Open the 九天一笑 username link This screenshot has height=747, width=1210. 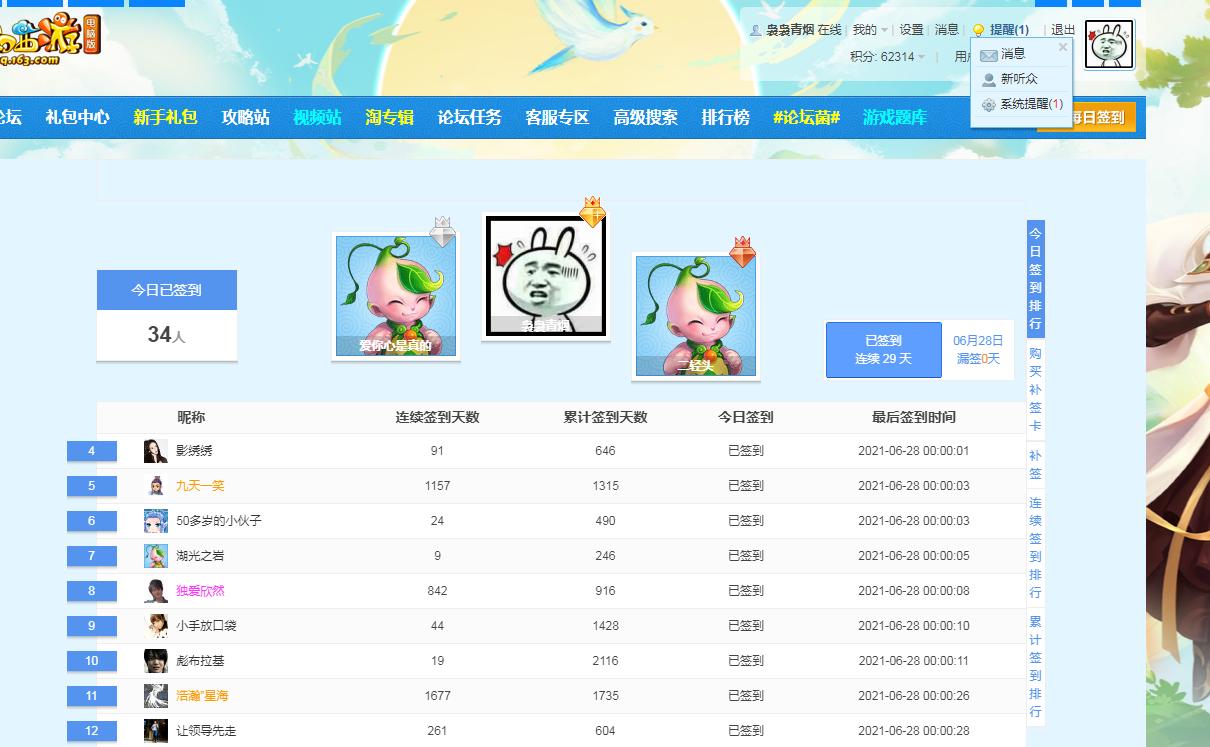coord(200,486)
